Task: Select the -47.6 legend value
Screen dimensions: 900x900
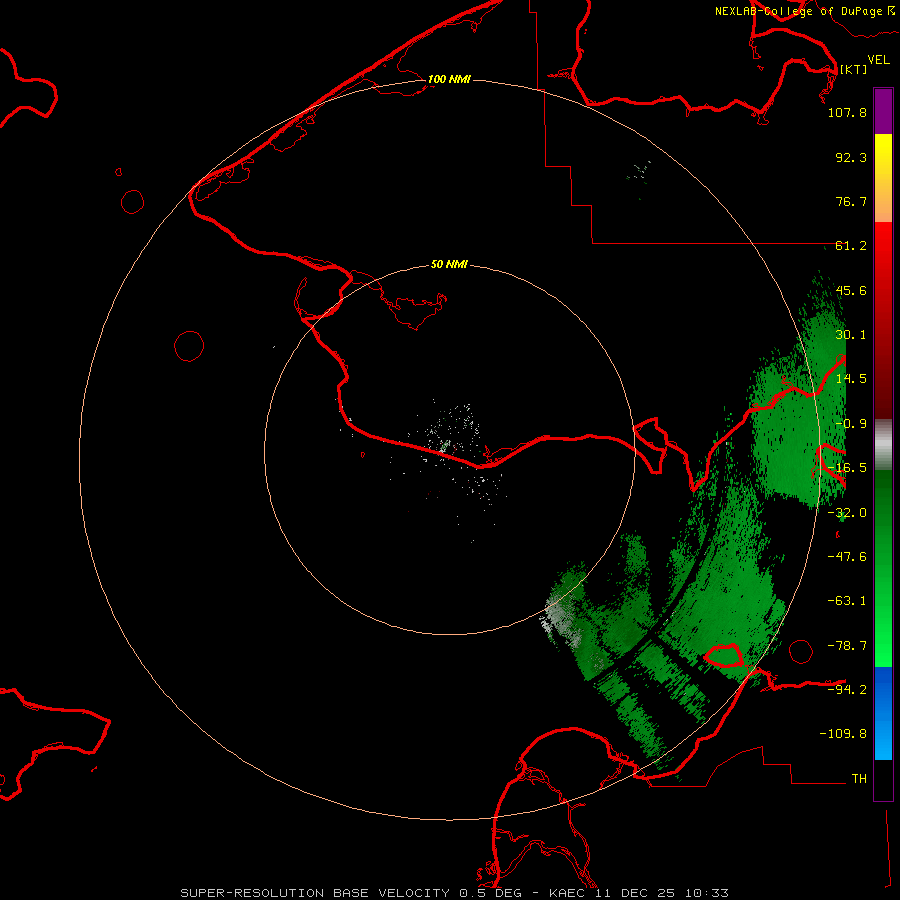Action: tap(847, 557)
